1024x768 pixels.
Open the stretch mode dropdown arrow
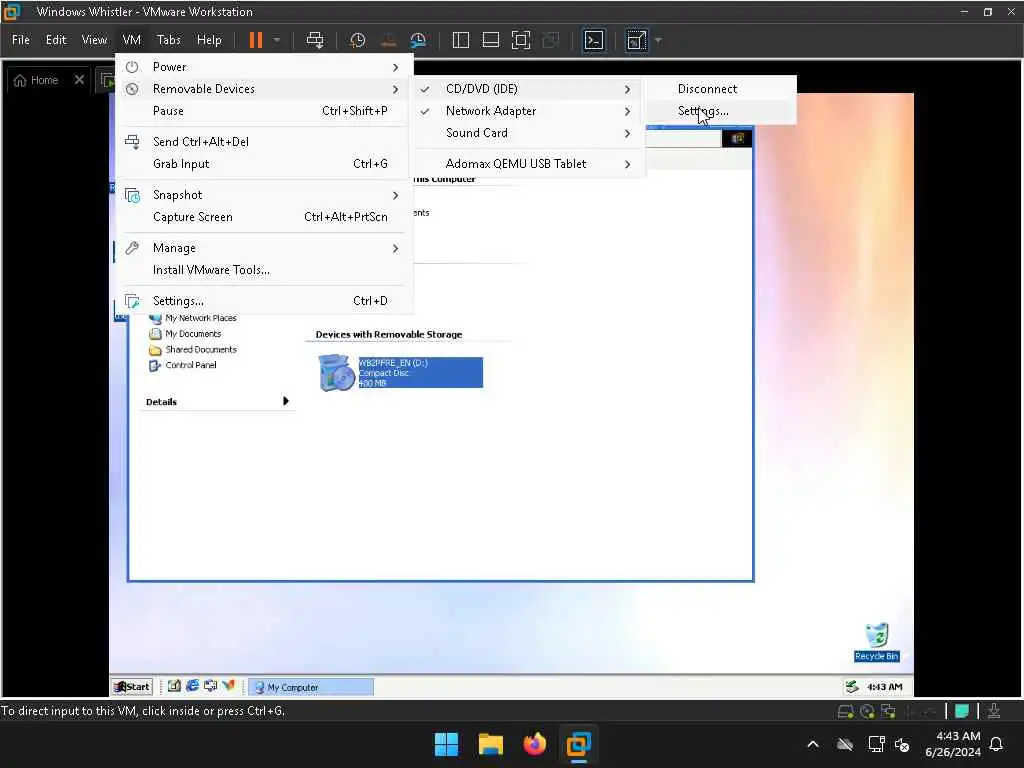pyautogui.click(x=658, y=40)
